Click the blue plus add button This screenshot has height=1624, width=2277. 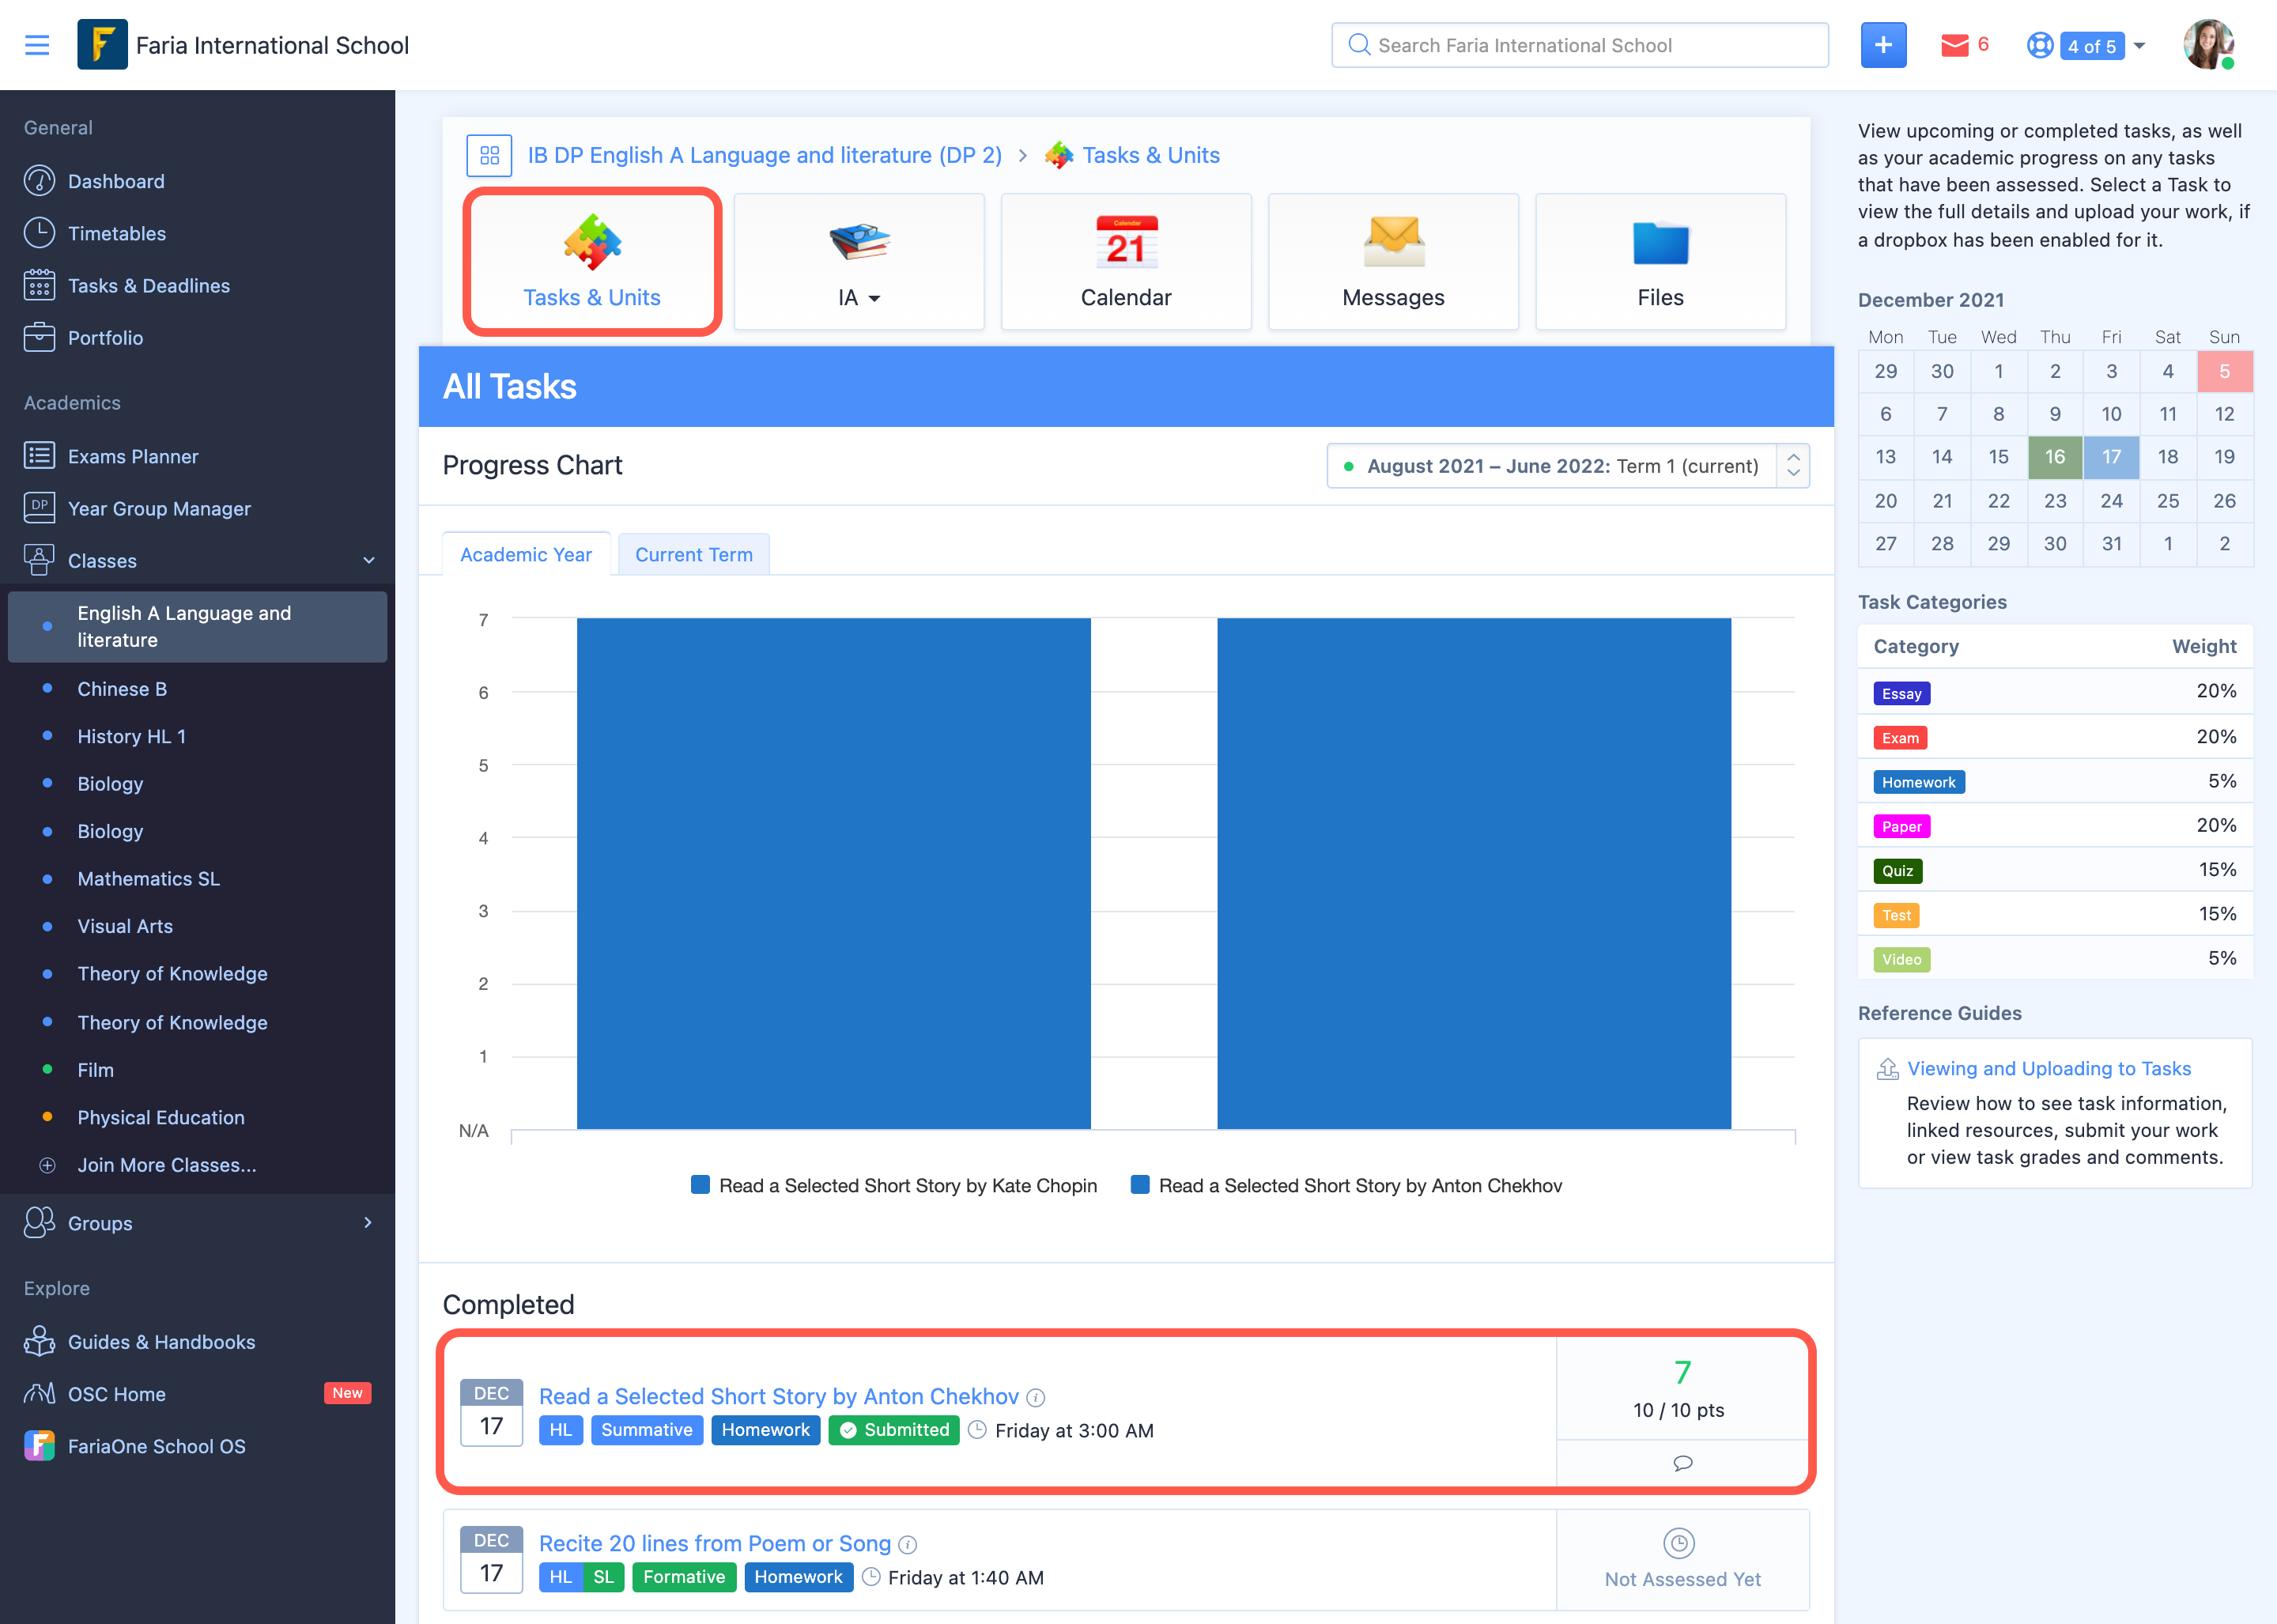coord(1883,45)
